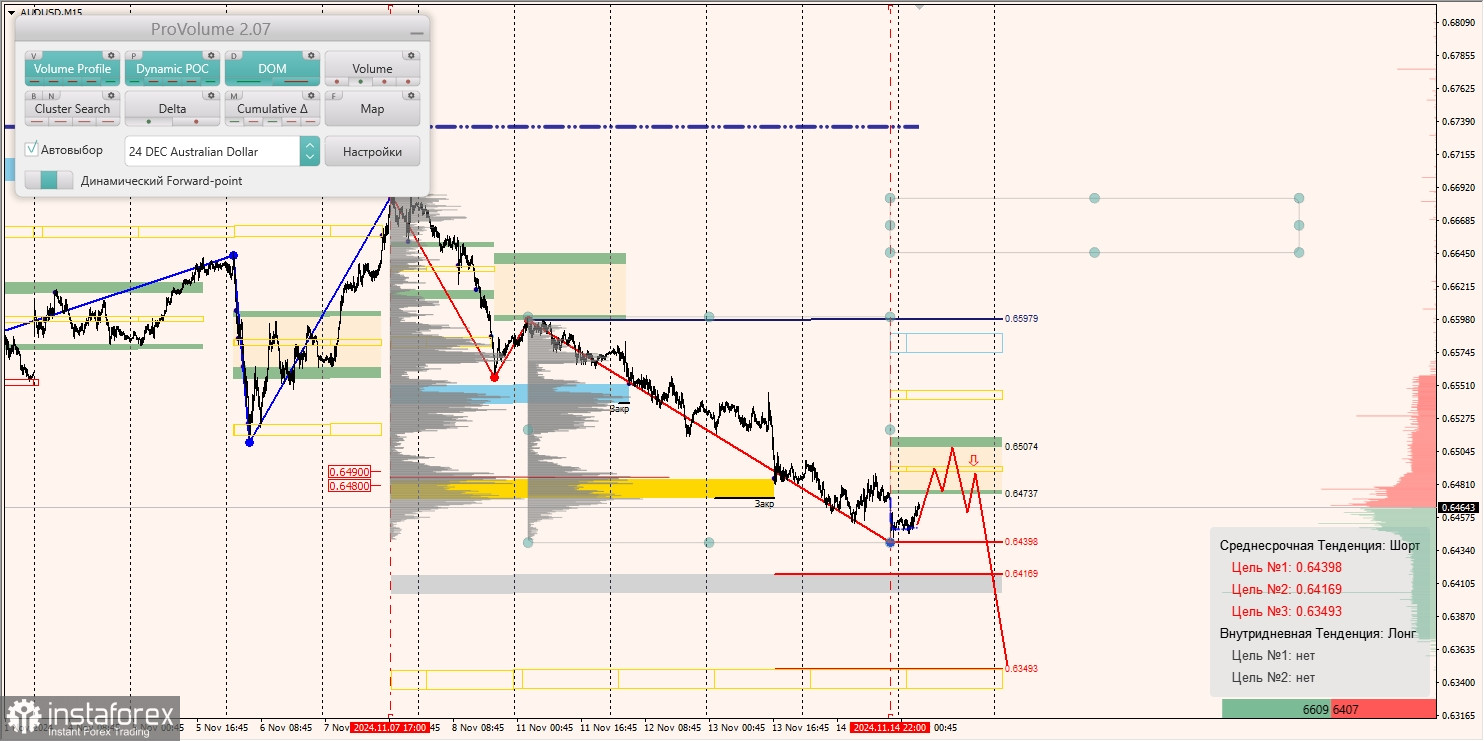Screen dimensions: 1484x741
Task: Click the Цель №3: 0.63493 info line
Action: point(1286,611)
